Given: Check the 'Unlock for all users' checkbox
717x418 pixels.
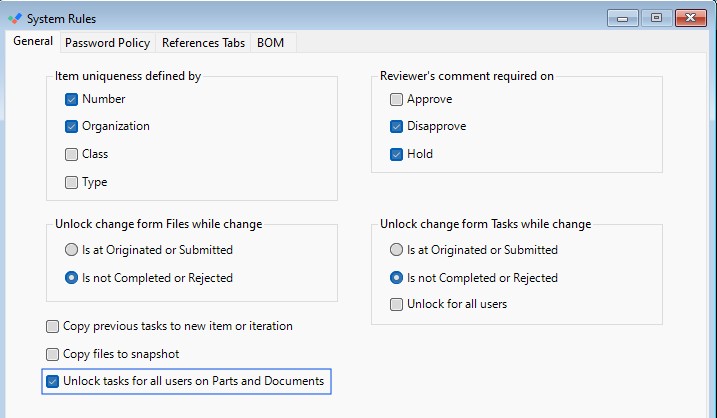Looking at the screenshot, I should click(396, 304).
